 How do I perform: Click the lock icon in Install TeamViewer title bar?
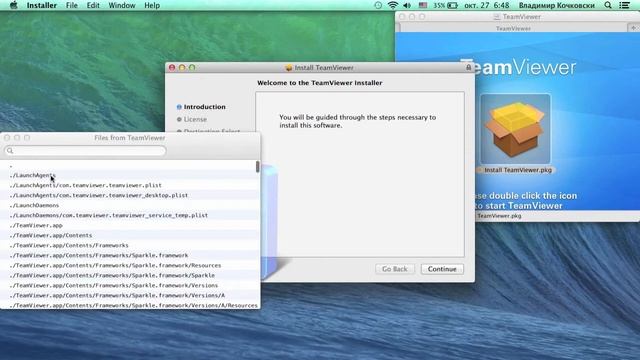coord(469,67)
